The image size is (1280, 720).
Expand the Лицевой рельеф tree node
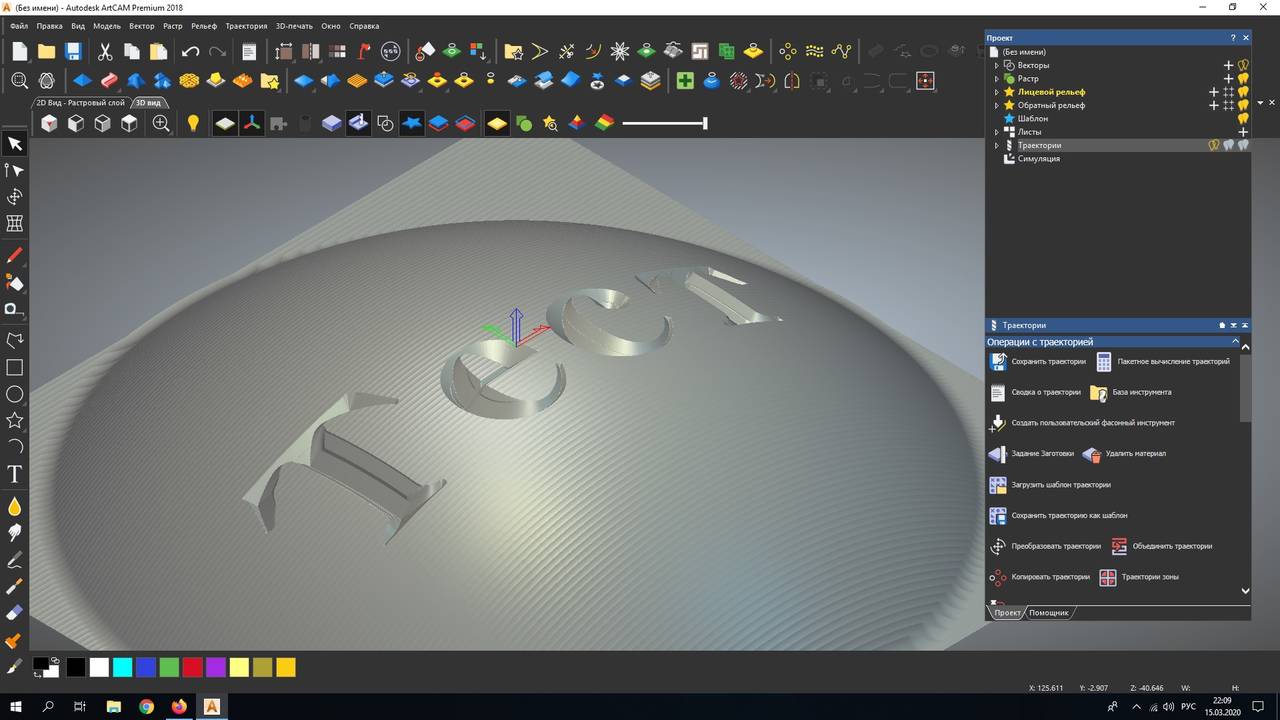tap(996, 92)
